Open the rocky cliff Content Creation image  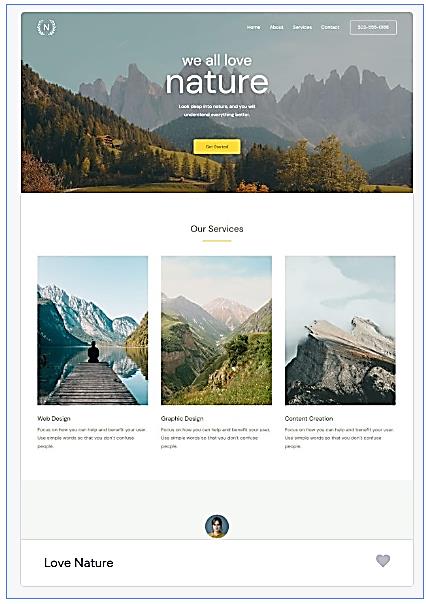pyautogui.click(x=340, y=330)
